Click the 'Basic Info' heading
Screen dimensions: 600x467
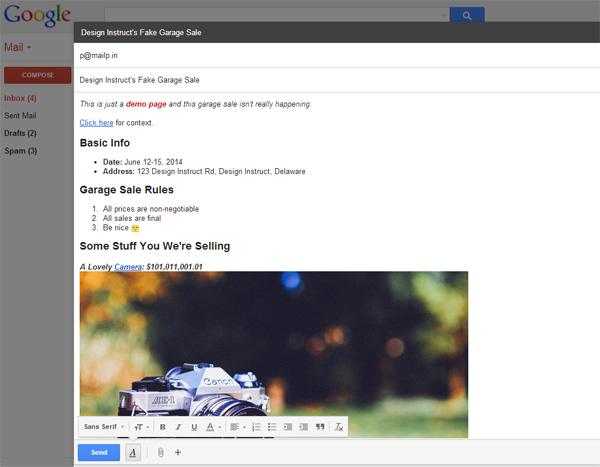click(105, 143)
